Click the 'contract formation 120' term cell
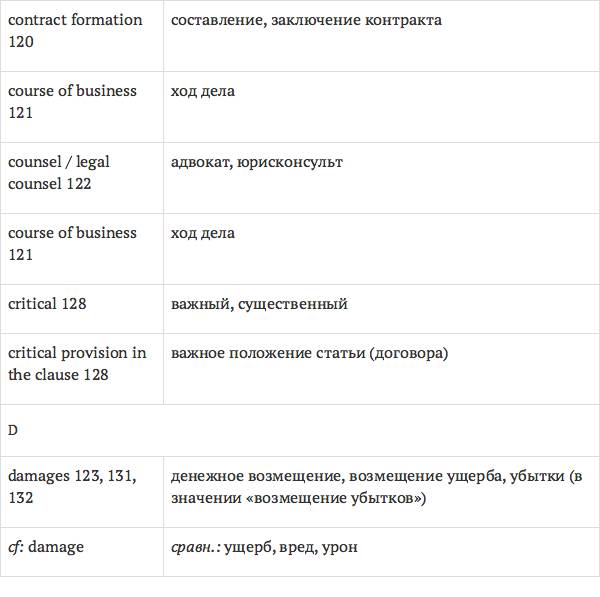The image size is (600, 597). coord(75,31)
